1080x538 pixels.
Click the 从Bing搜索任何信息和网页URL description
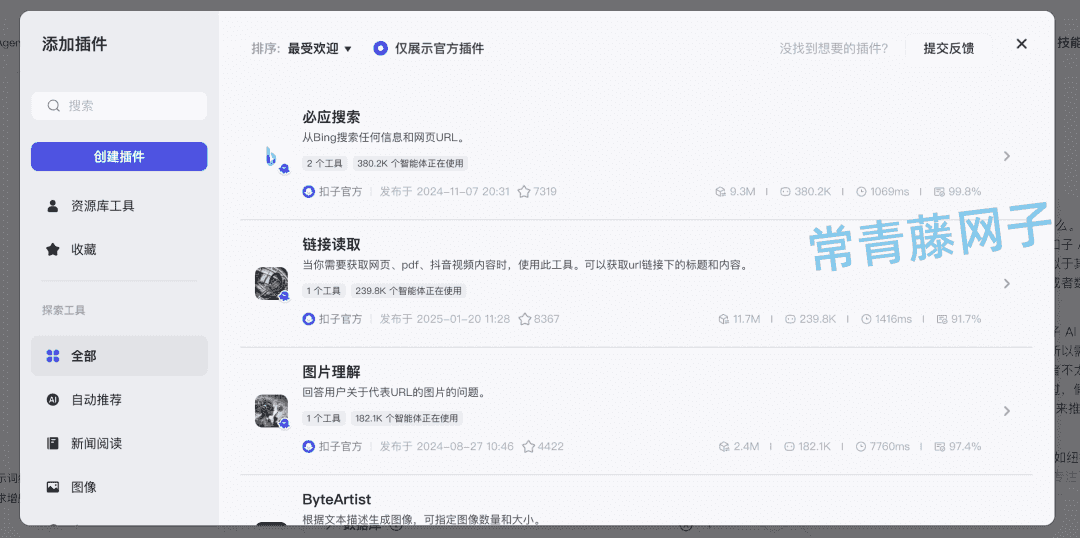click(384, 137)
